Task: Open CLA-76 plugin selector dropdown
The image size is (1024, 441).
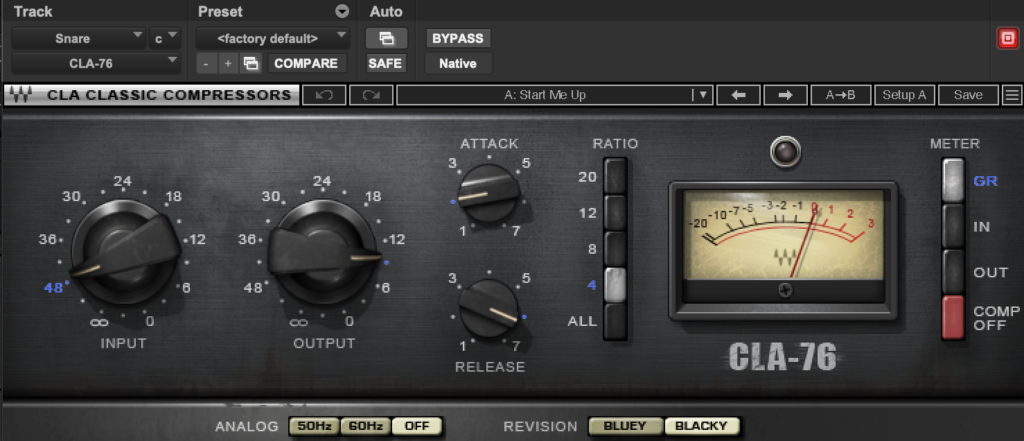Action: pos(96,63)
